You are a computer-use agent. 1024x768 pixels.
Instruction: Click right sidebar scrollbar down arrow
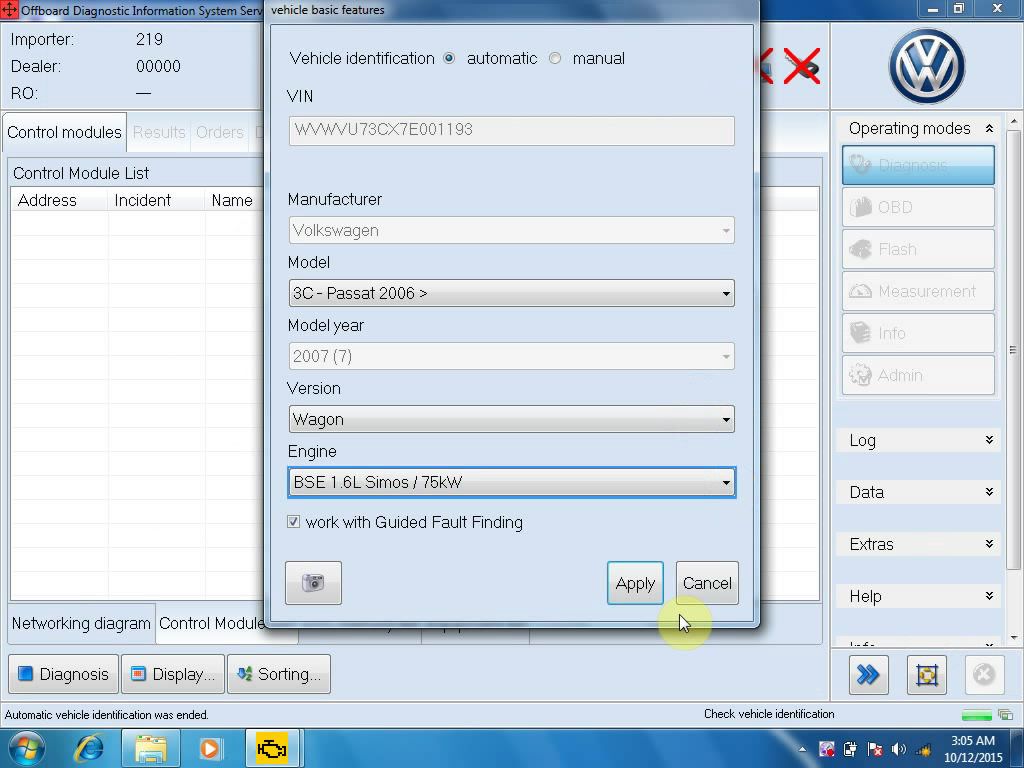pyautogui.click(x=1014, y=637)
